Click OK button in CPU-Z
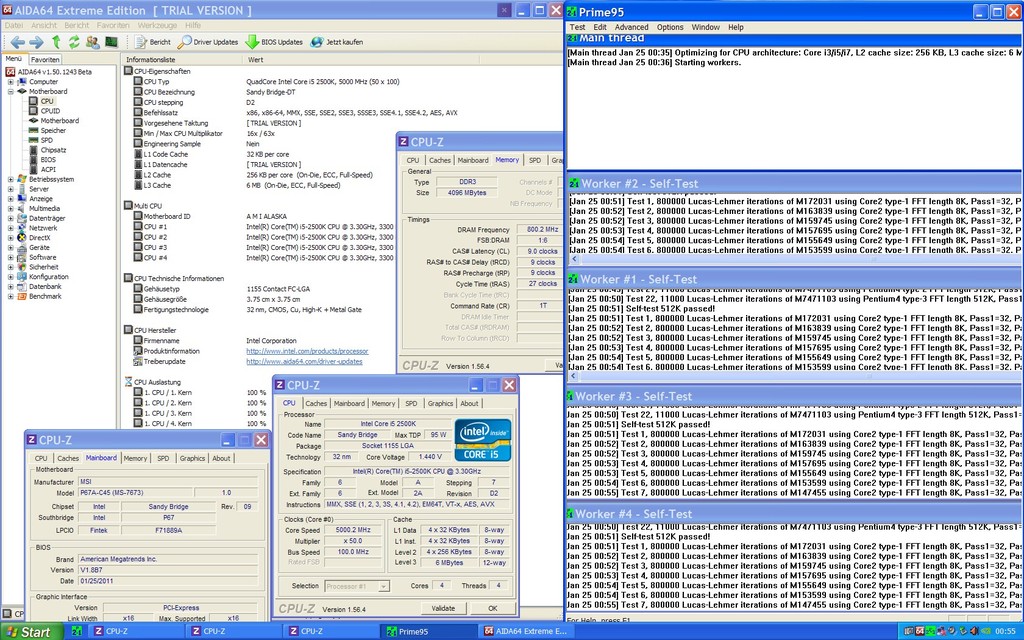 (493, 608)
